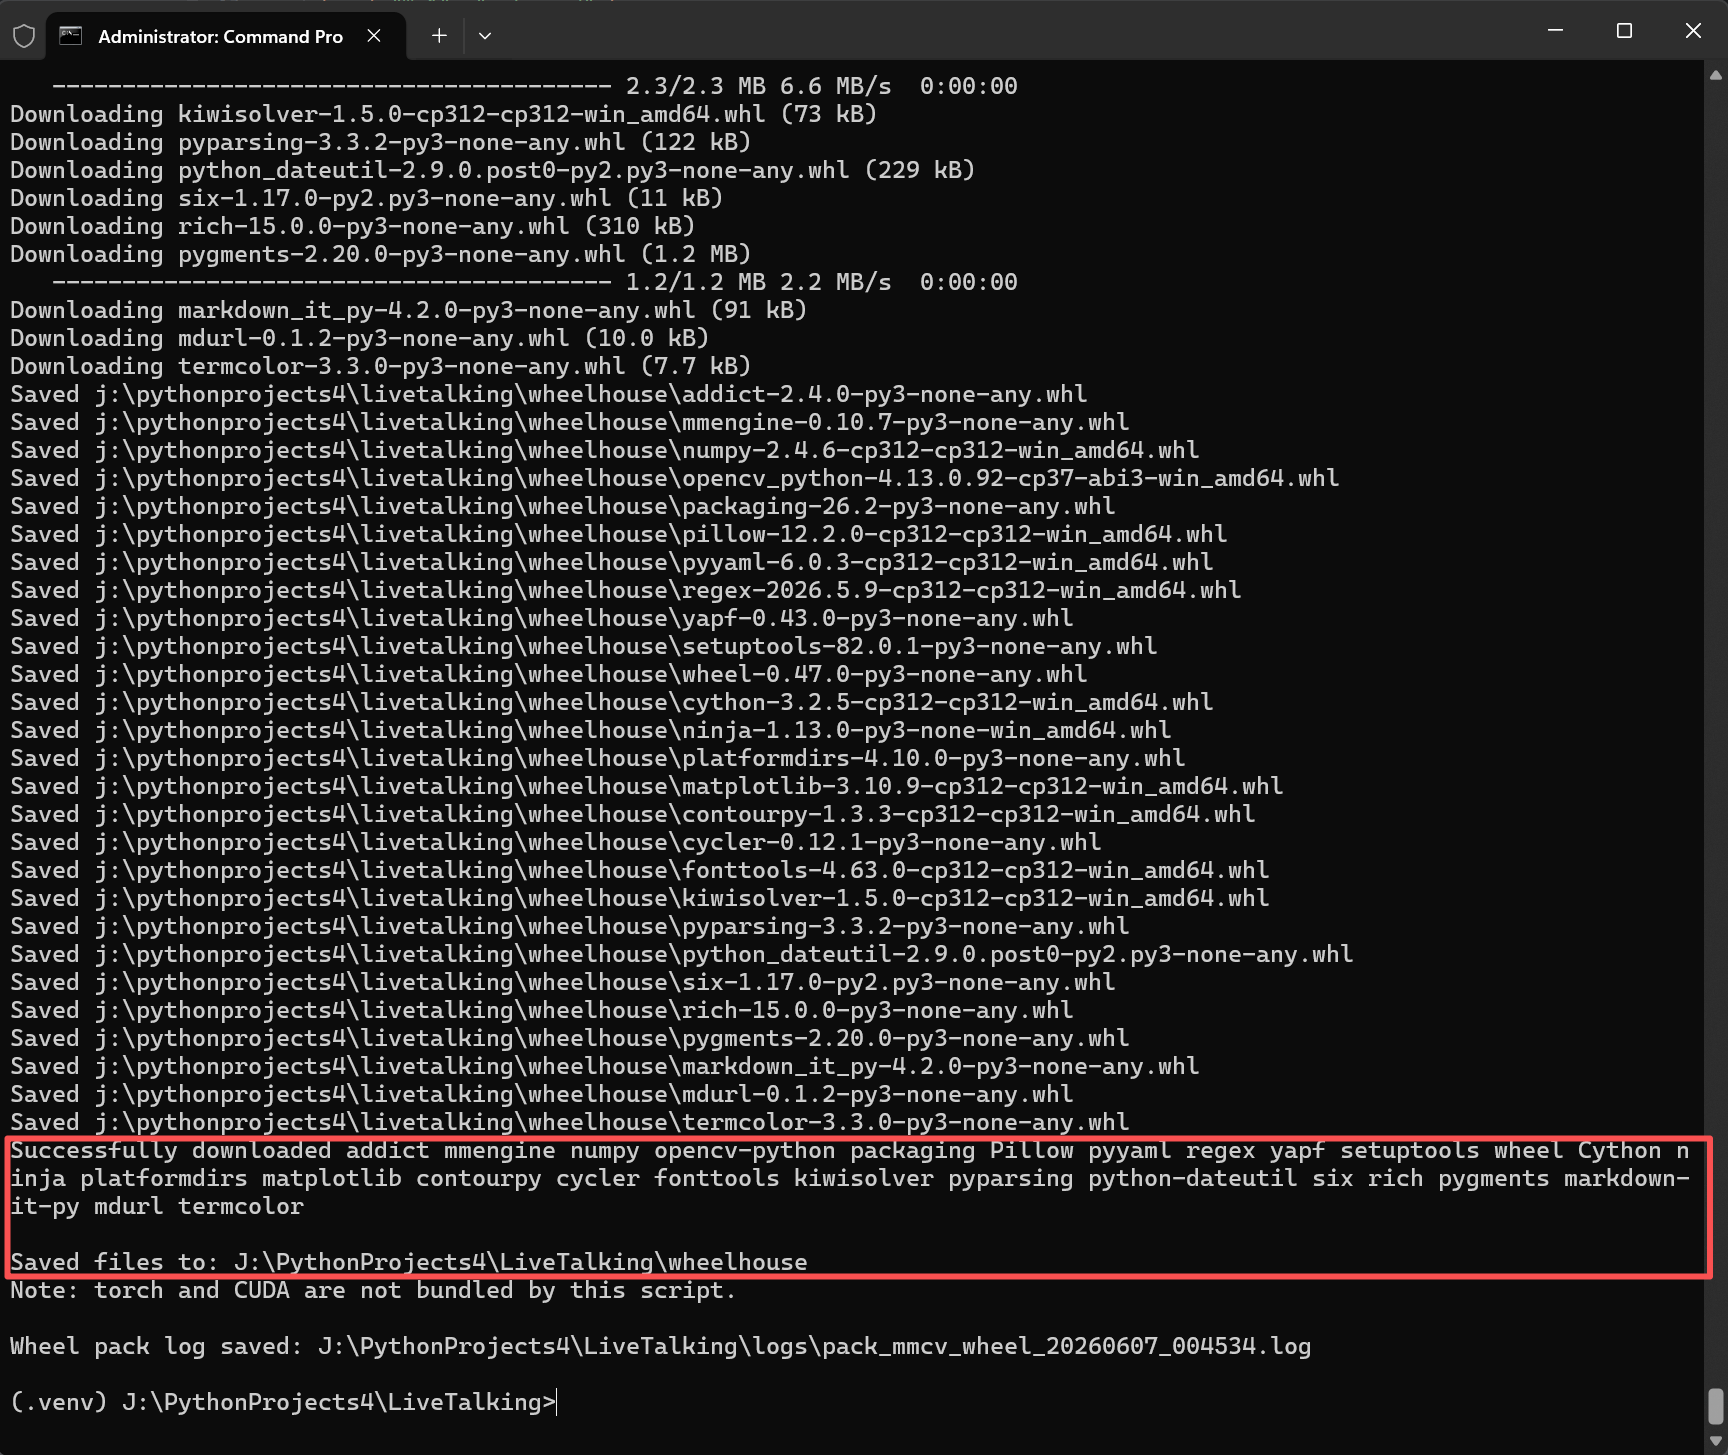Click Saved line for cycler-0.12.1 wheel

click(555, 842)
